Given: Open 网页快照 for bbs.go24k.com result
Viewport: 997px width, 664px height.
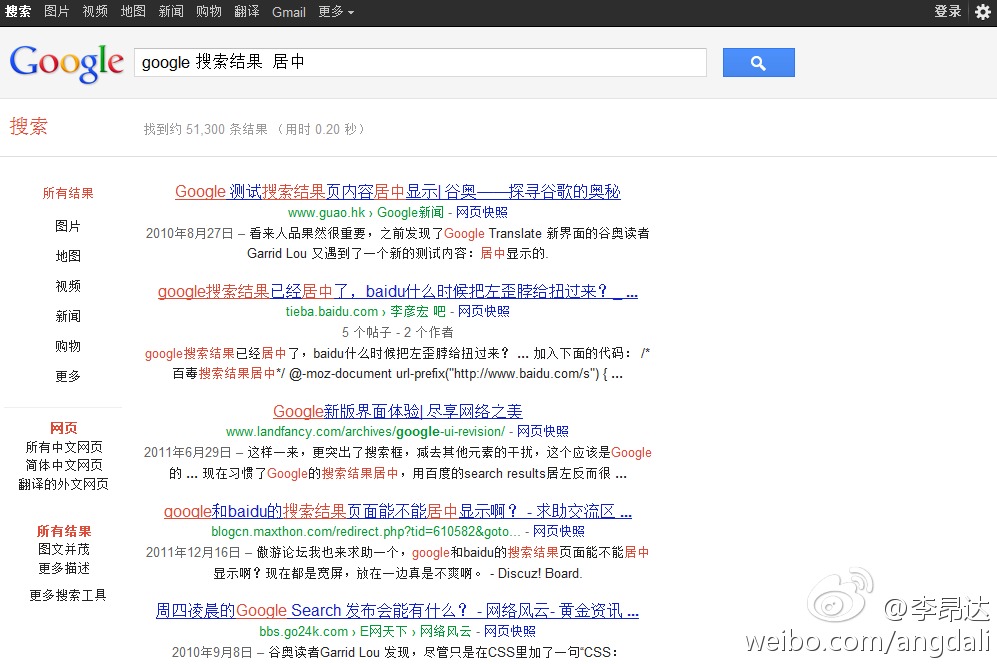Looking at the screenshot, I should (510, 631).
